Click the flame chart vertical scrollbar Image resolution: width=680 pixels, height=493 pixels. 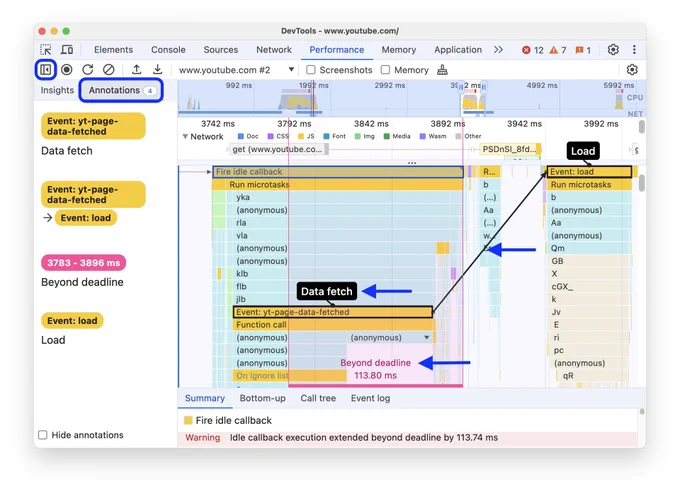click(642, 182)
